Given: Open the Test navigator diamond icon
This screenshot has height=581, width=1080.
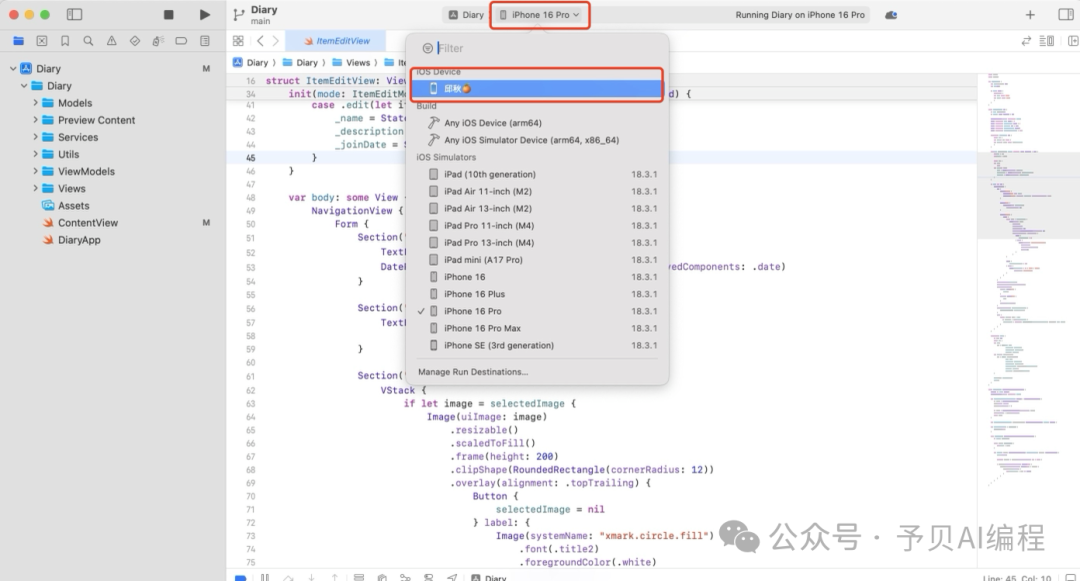Looking at the screenshot, I should [135, 41].
